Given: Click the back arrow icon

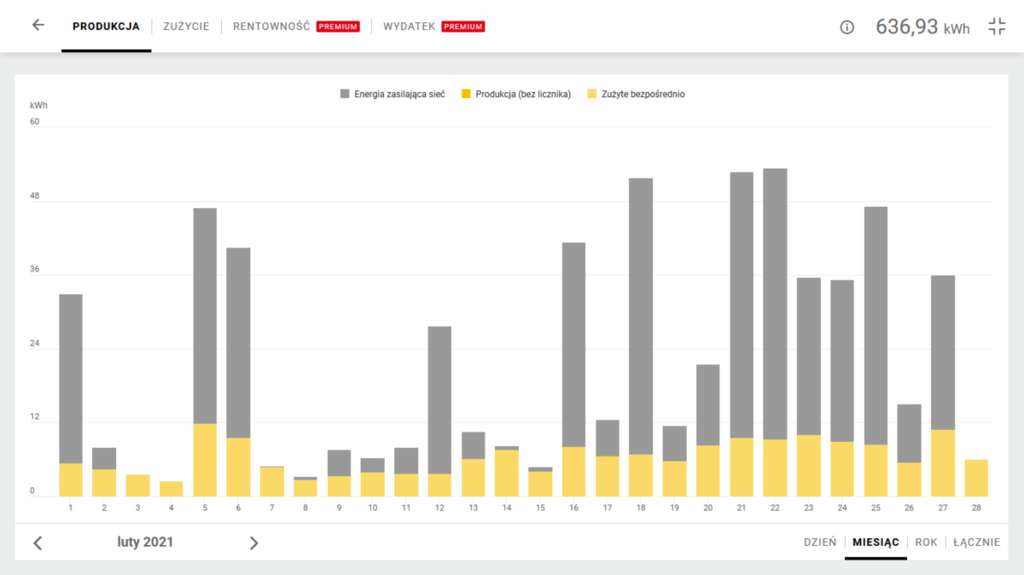Looking at the screenshot, I should click(x=38, y=26).
